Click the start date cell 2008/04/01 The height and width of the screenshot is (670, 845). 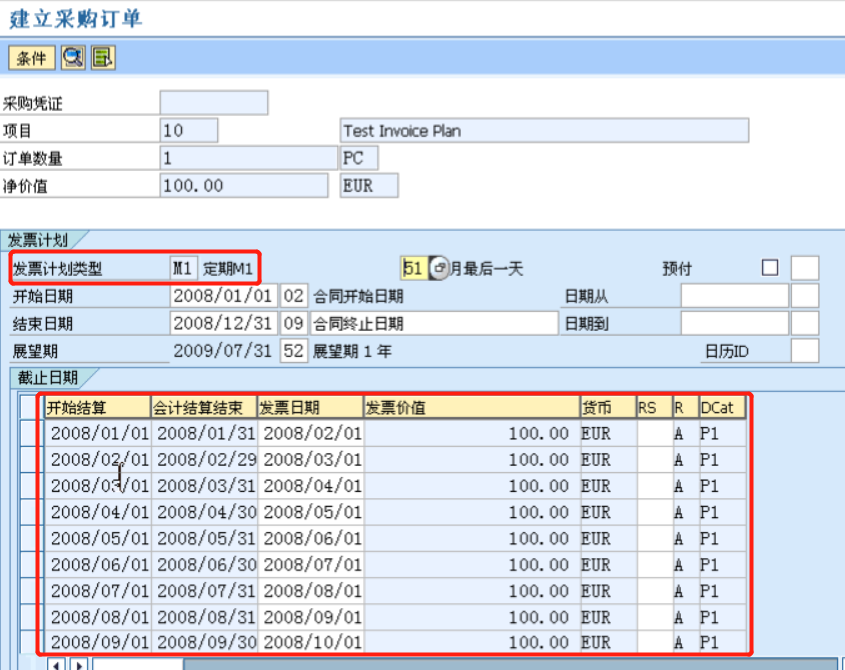[x=98, y=512]
